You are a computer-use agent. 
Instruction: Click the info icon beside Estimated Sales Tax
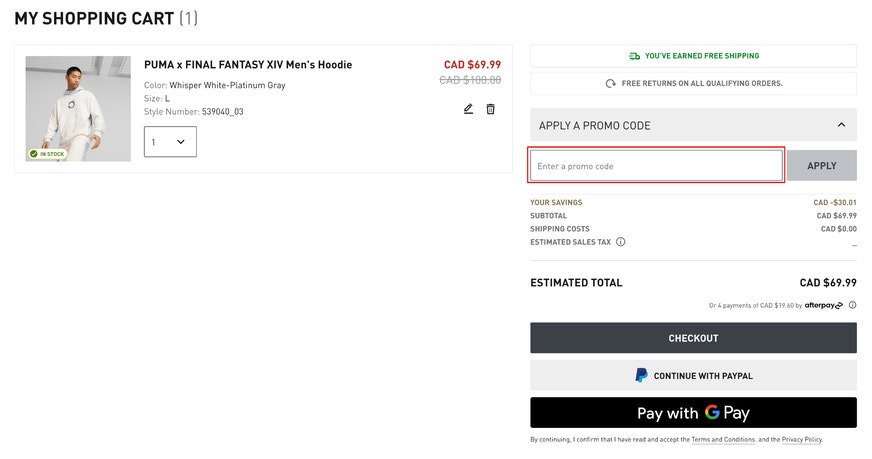point(621,242)
